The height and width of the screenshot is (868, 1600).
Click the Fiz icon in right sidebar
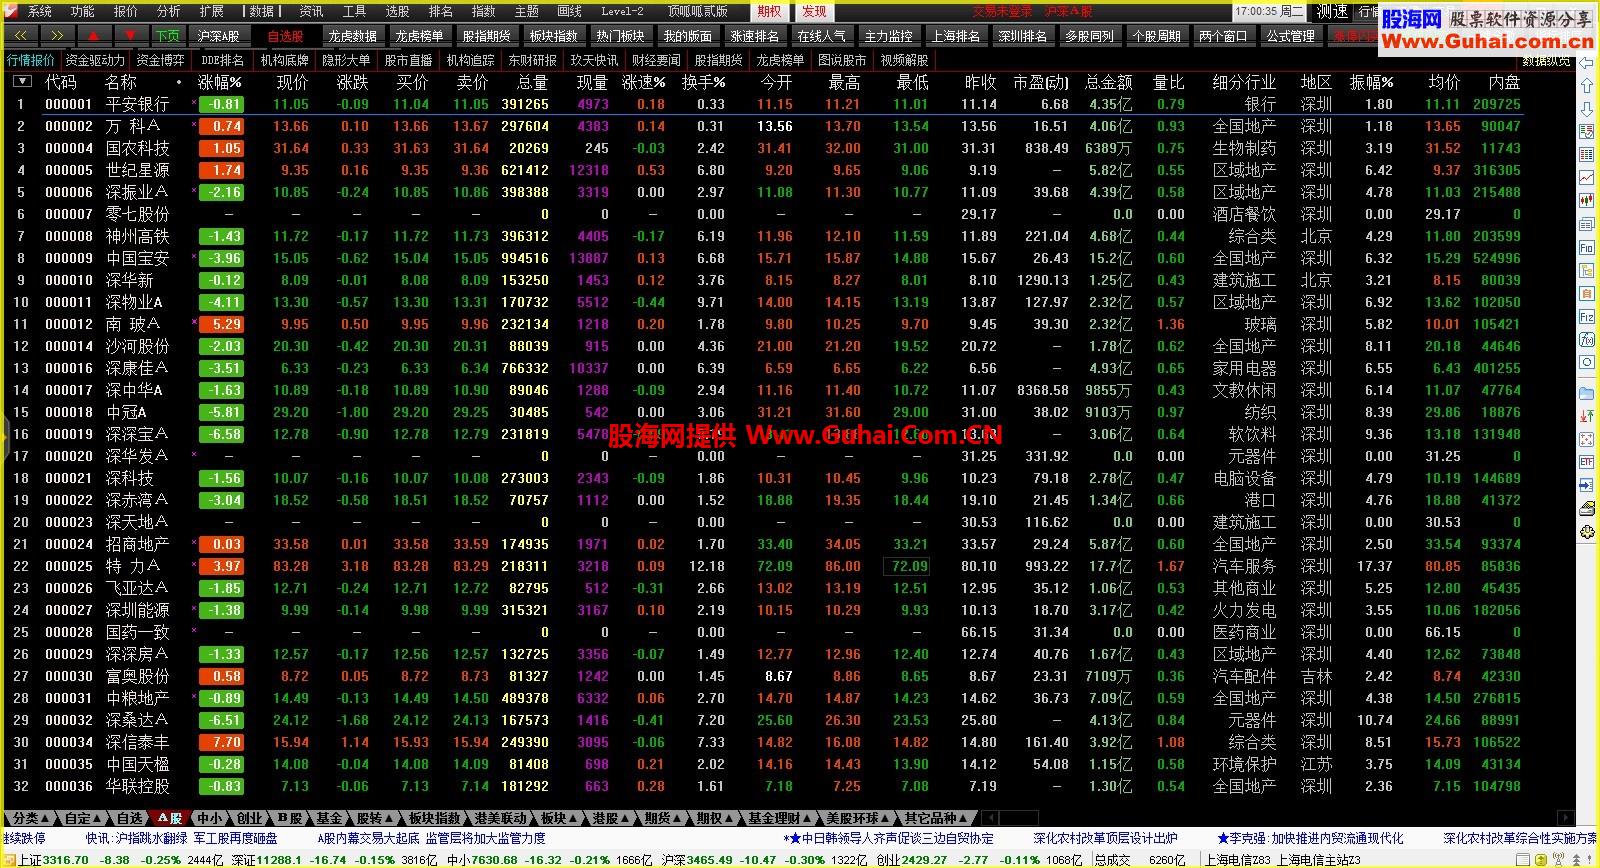(x=1587, y=316)
